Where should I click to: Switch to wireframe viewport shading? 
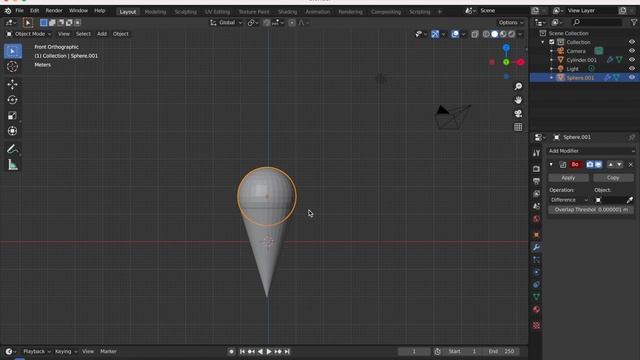[486, 34]
